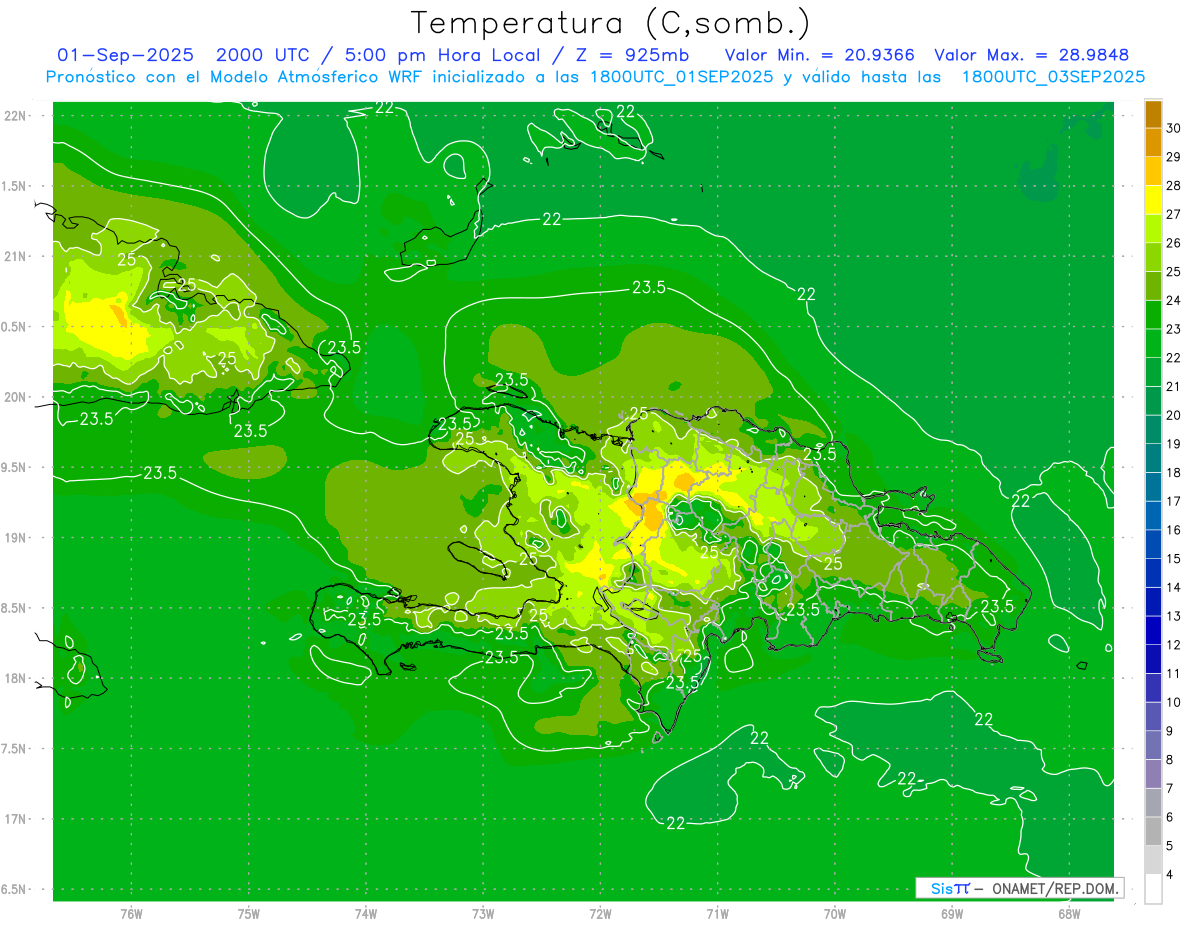Click the 21N latitude axis label
This screenshot has height=927, width=1200.
[x=16, y=256]
